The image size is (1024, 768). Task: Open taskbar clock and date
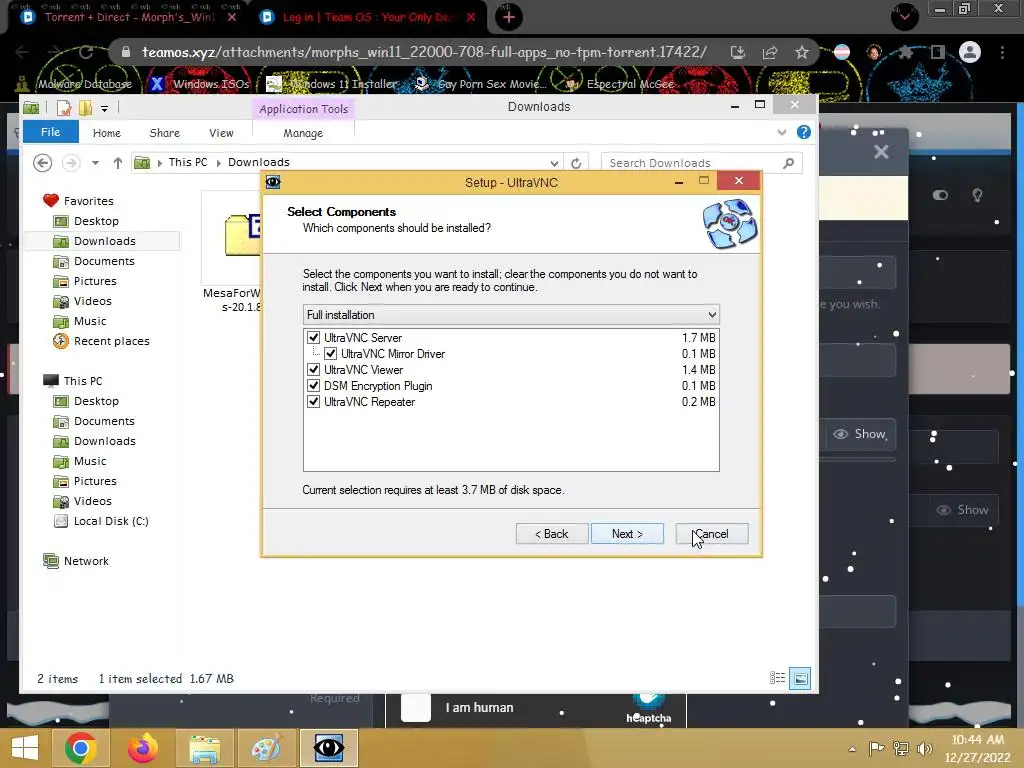pyautogui.click(x=978, y=748)
